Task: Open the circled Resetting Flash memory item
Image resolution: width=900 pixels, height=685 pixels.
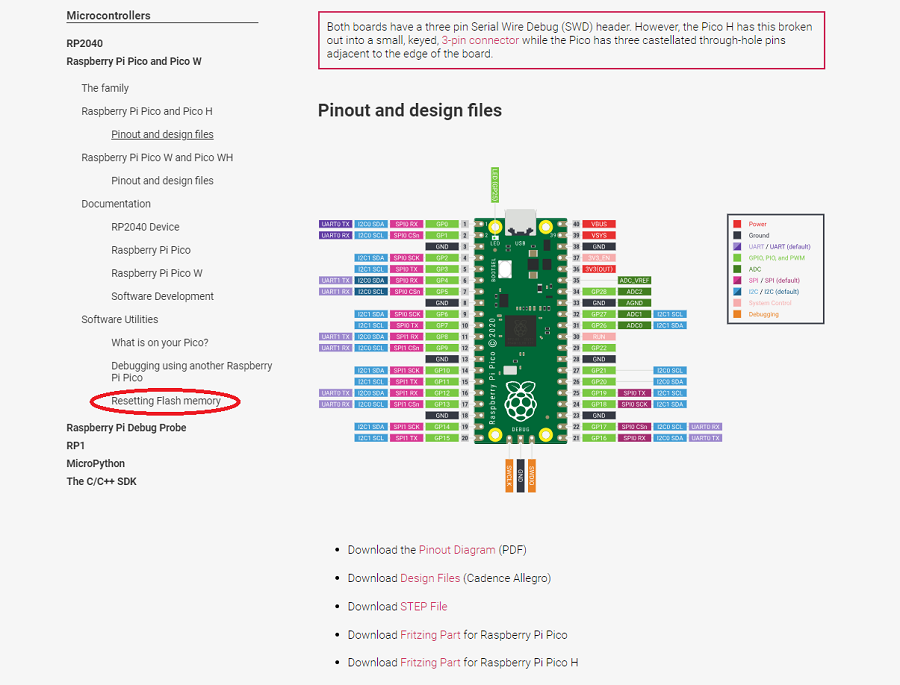Action: 166,401
